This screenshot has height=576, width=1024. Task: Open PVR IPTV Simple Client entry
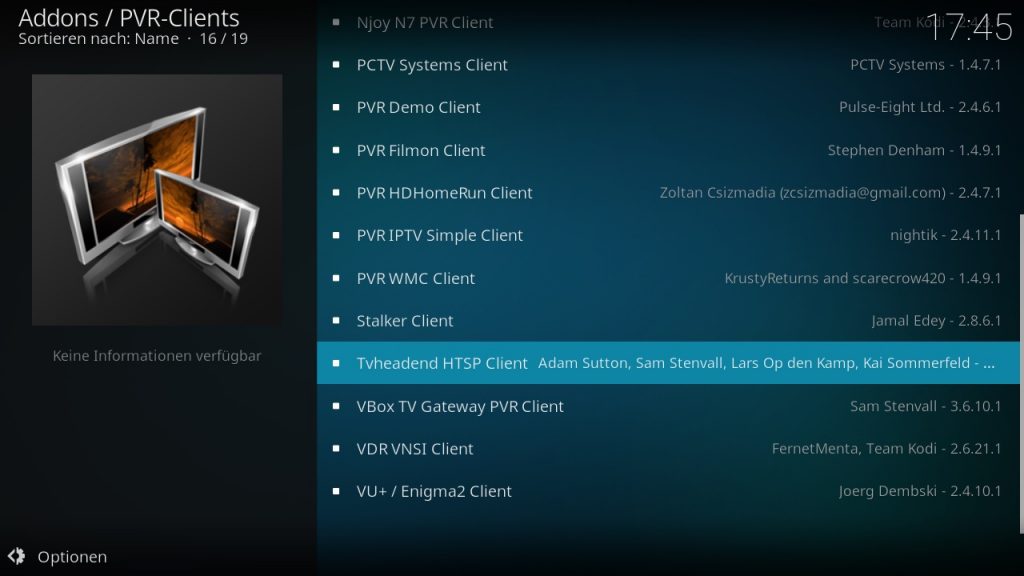(668, 235)
